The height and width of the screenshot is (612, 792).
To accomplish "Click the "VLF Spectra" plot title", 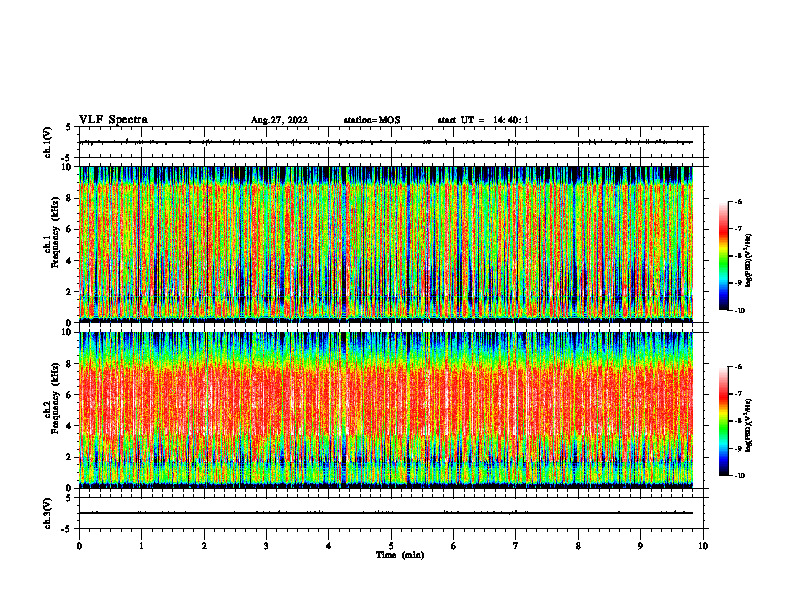I will 113,120.
